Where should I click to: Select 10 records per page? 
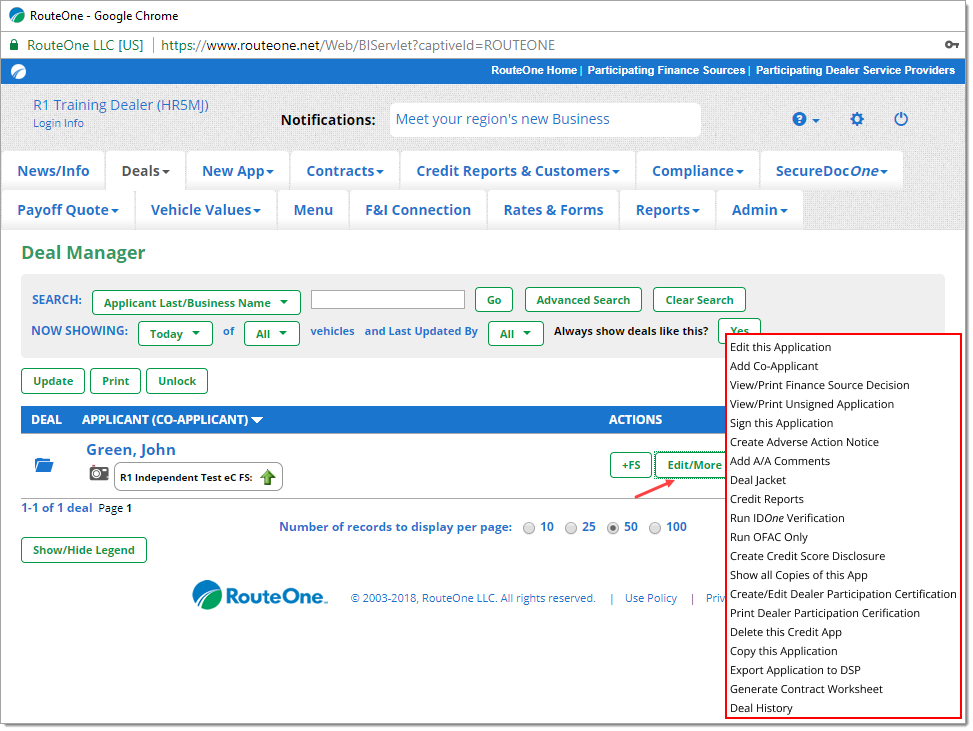coord(529,528)
